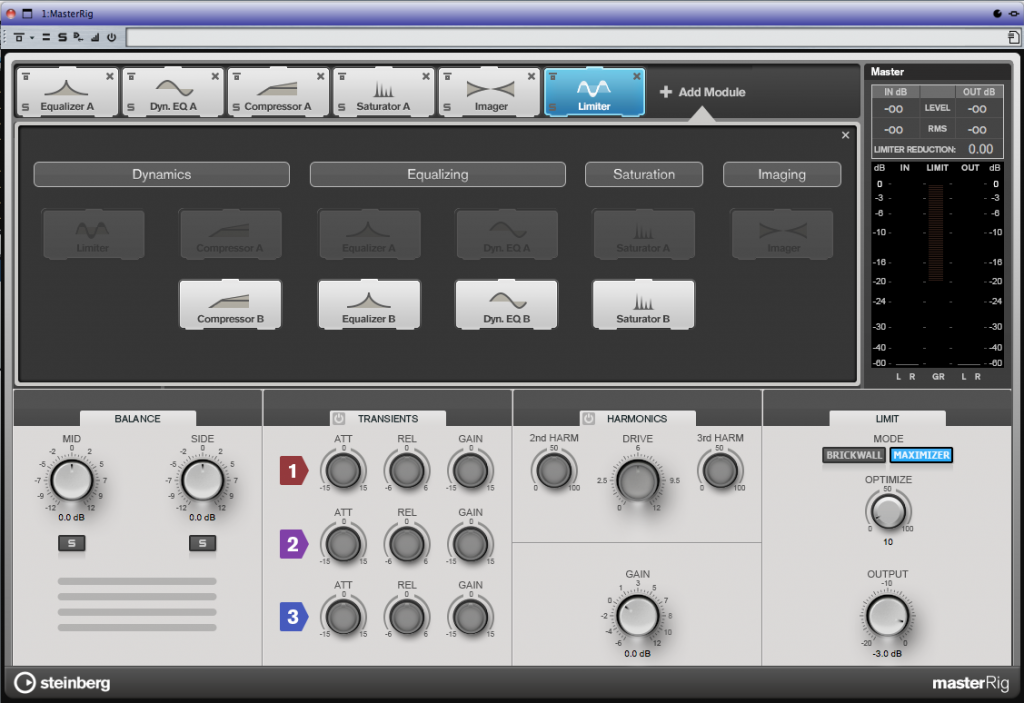
Task: Click the side-chain routing icon in toolbar
Action: pos(78,37)
